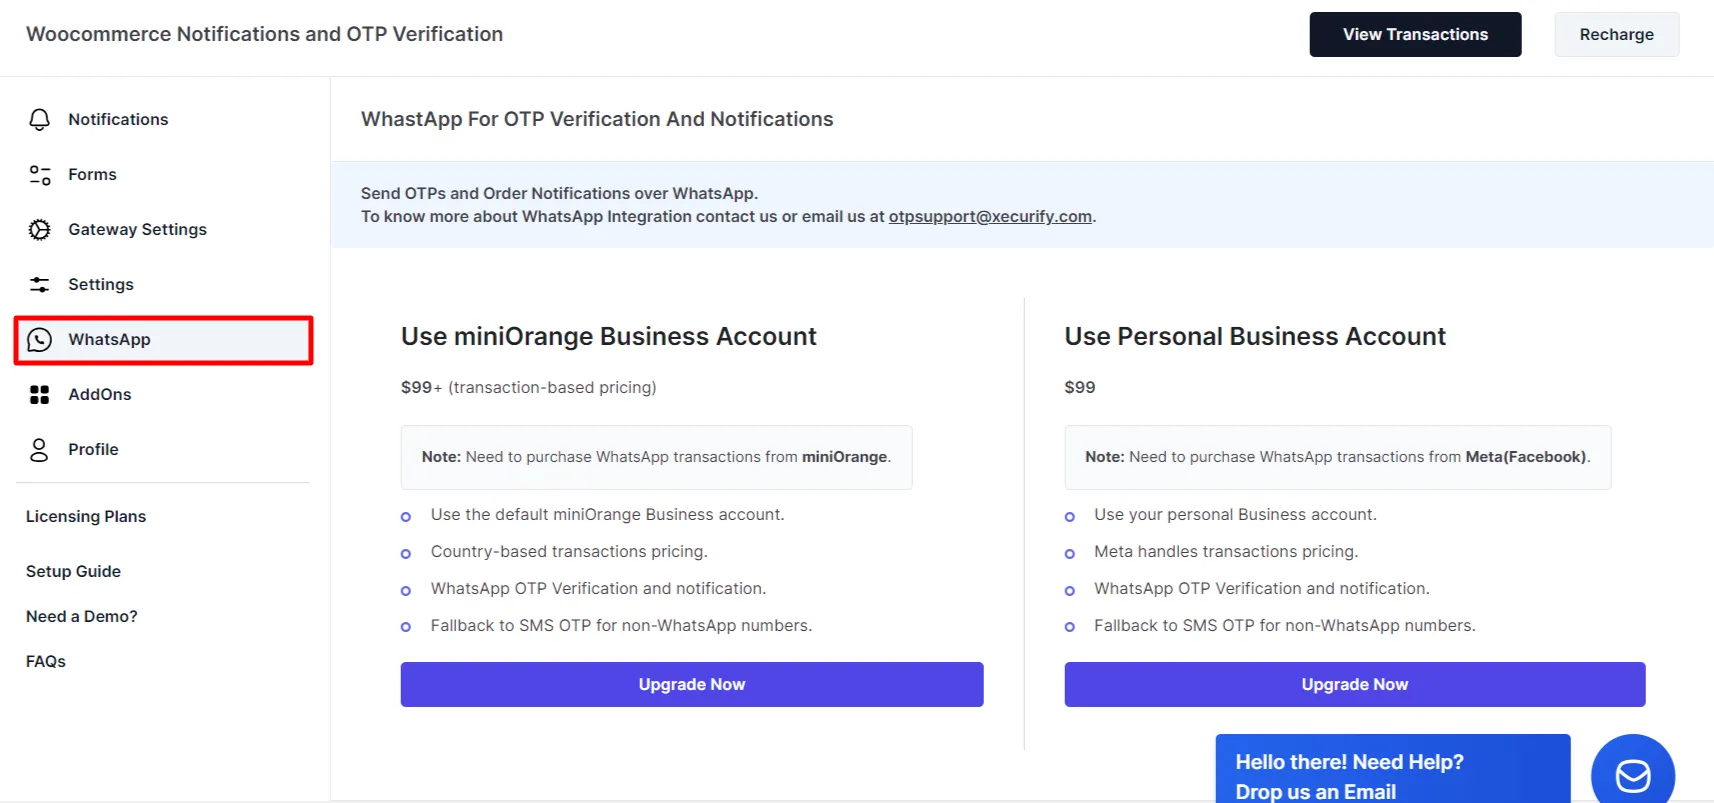Click the Settings sliders icon
This screenshot has width=1714, height=803.
[x=39, y=285]
